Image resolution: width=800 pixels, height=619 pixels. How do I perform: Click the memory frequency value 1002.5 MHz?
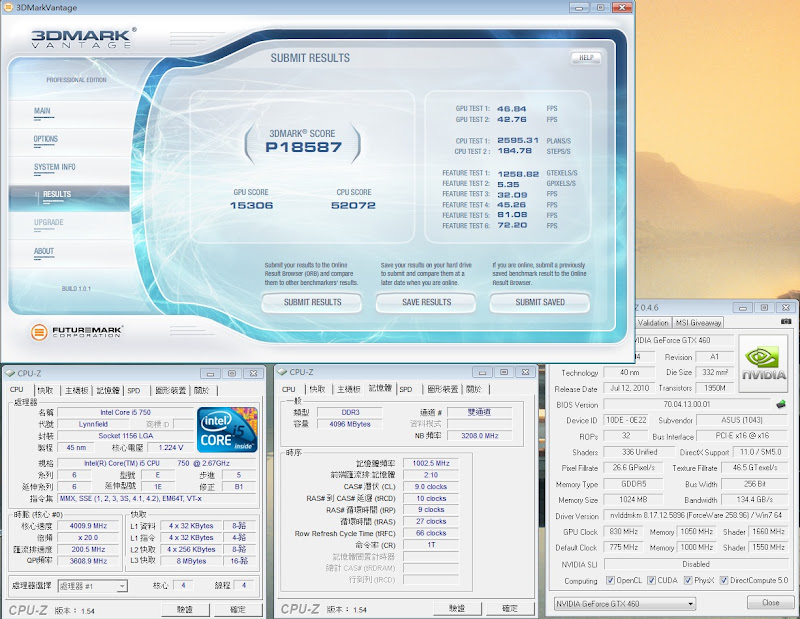pyautogui.click(x=431, y=463)
